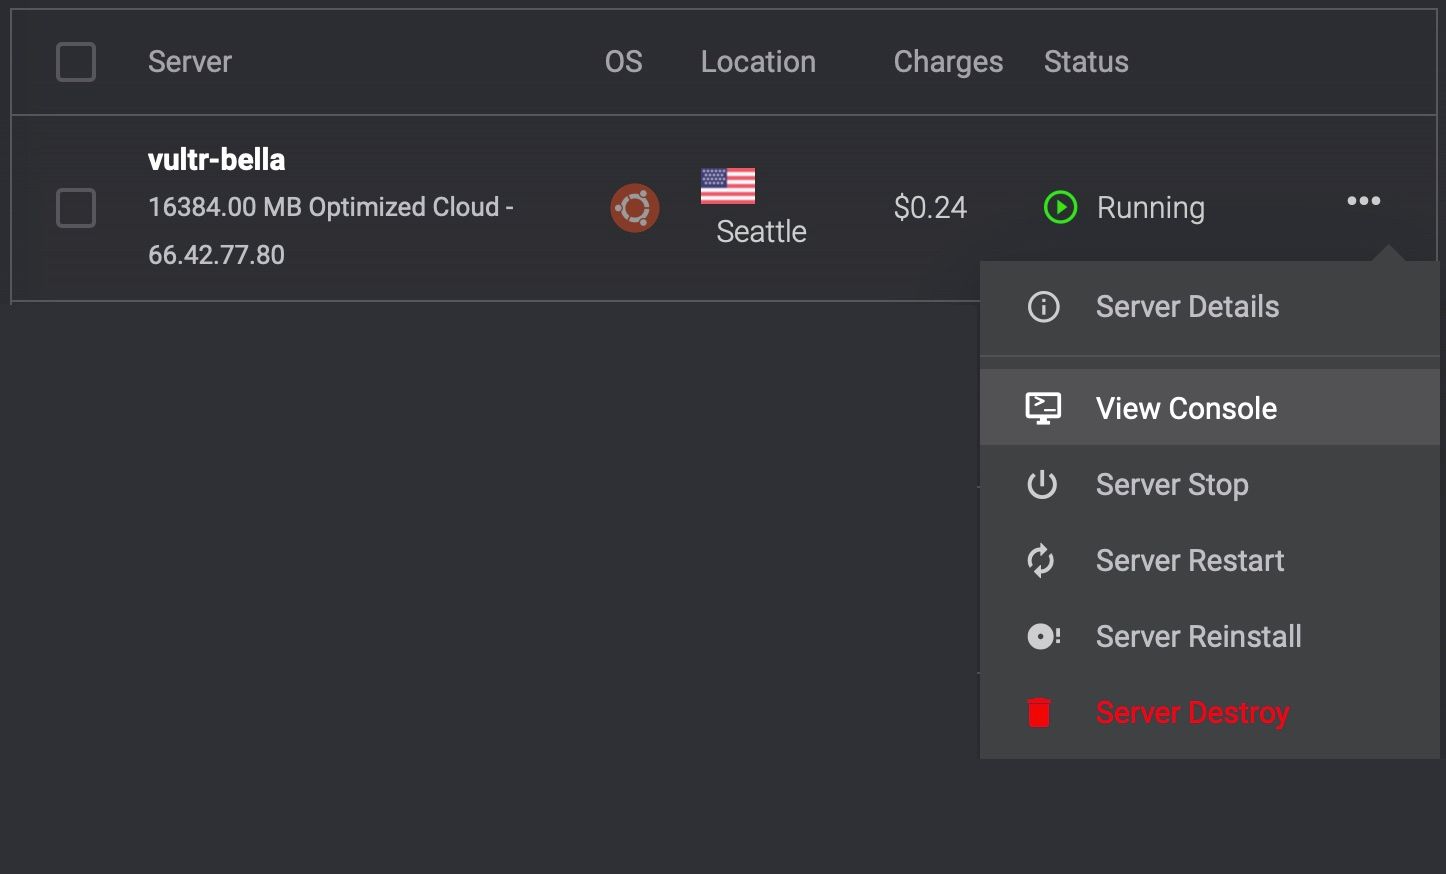Click the Server Details info icon
This screenshot has width=1446, height=874.
pyautogui.click(x=1043, y=307)
